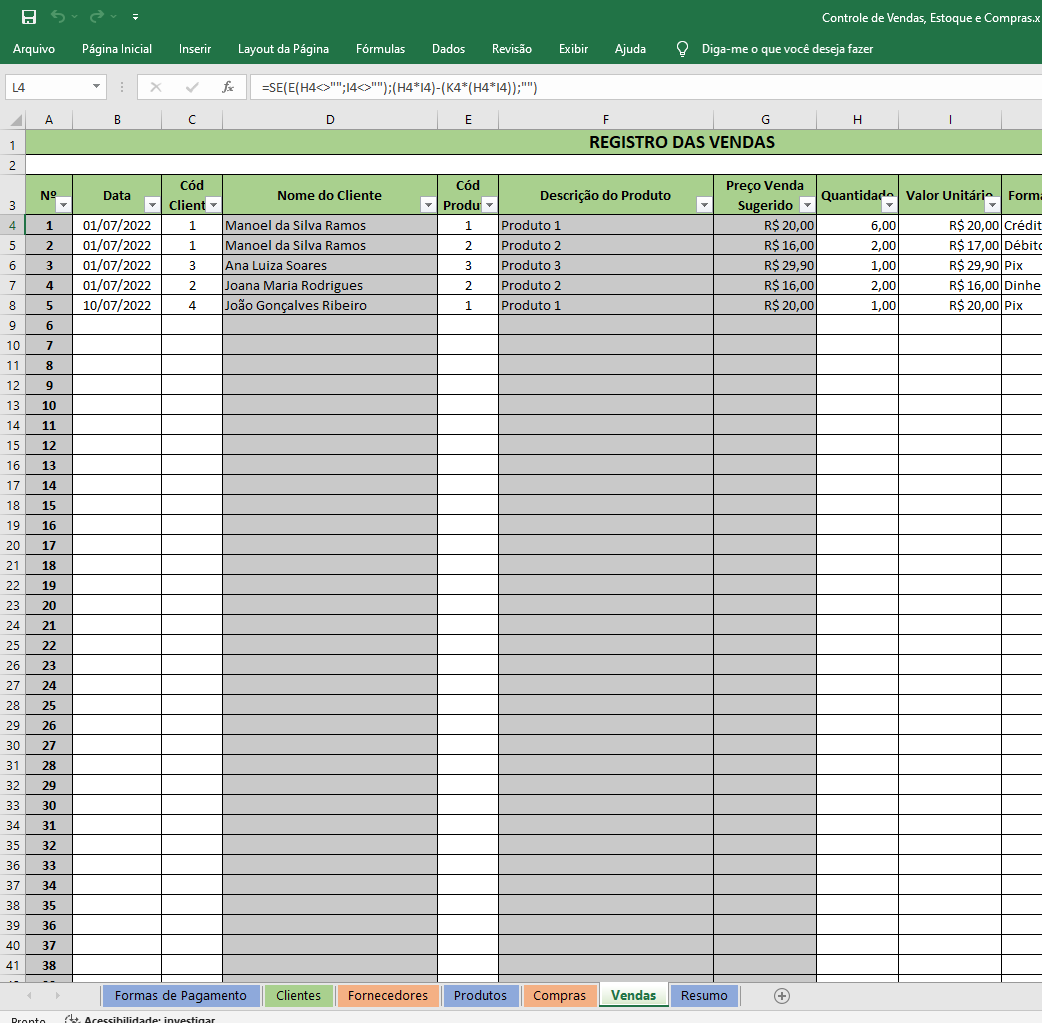The image size is (1042, 1023).
Task: Click the New Sheet plus icon
Action: tap(782, 995)
